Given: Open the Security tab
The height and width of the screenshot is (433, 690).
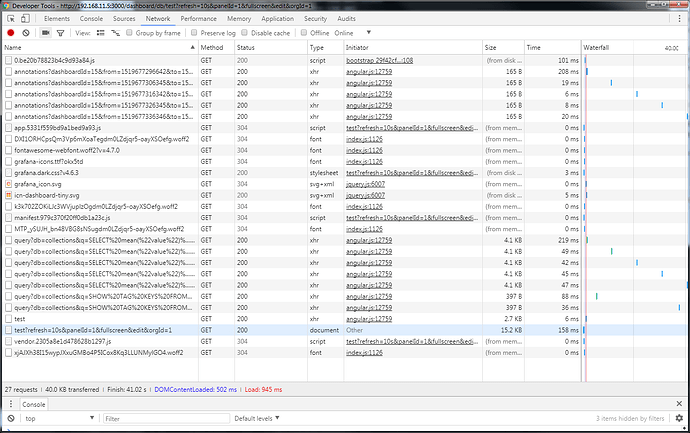Looking at the screenshot, I should (316, 18).
